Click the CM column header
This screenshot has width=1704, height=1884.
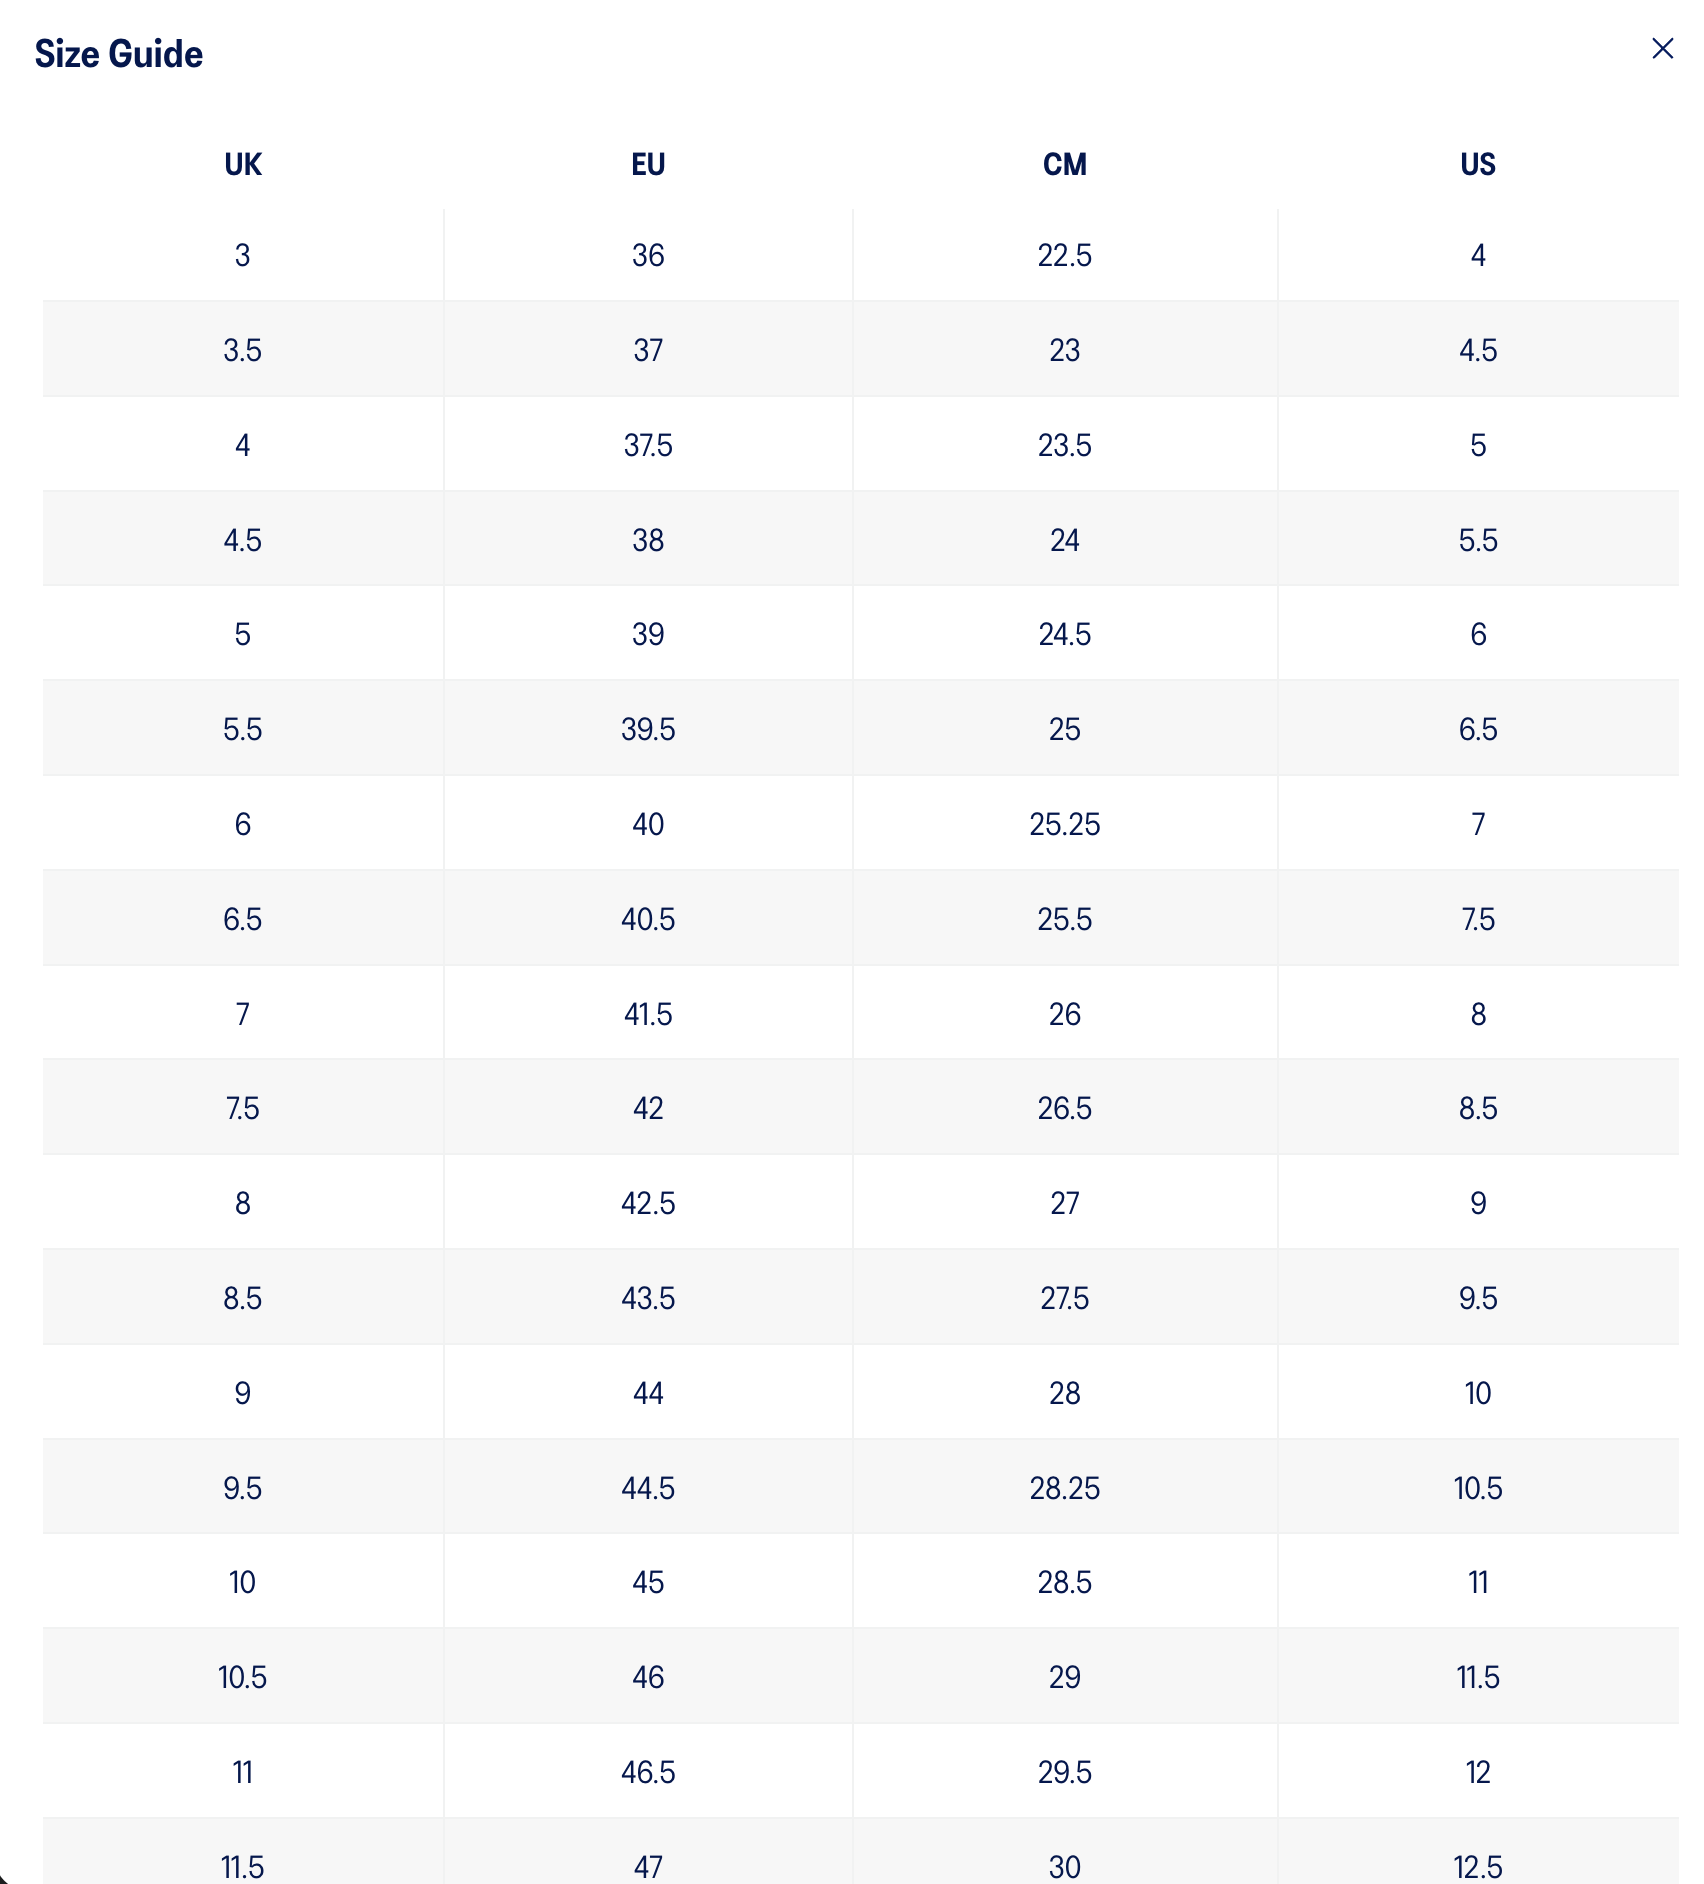click(1064, 164)
